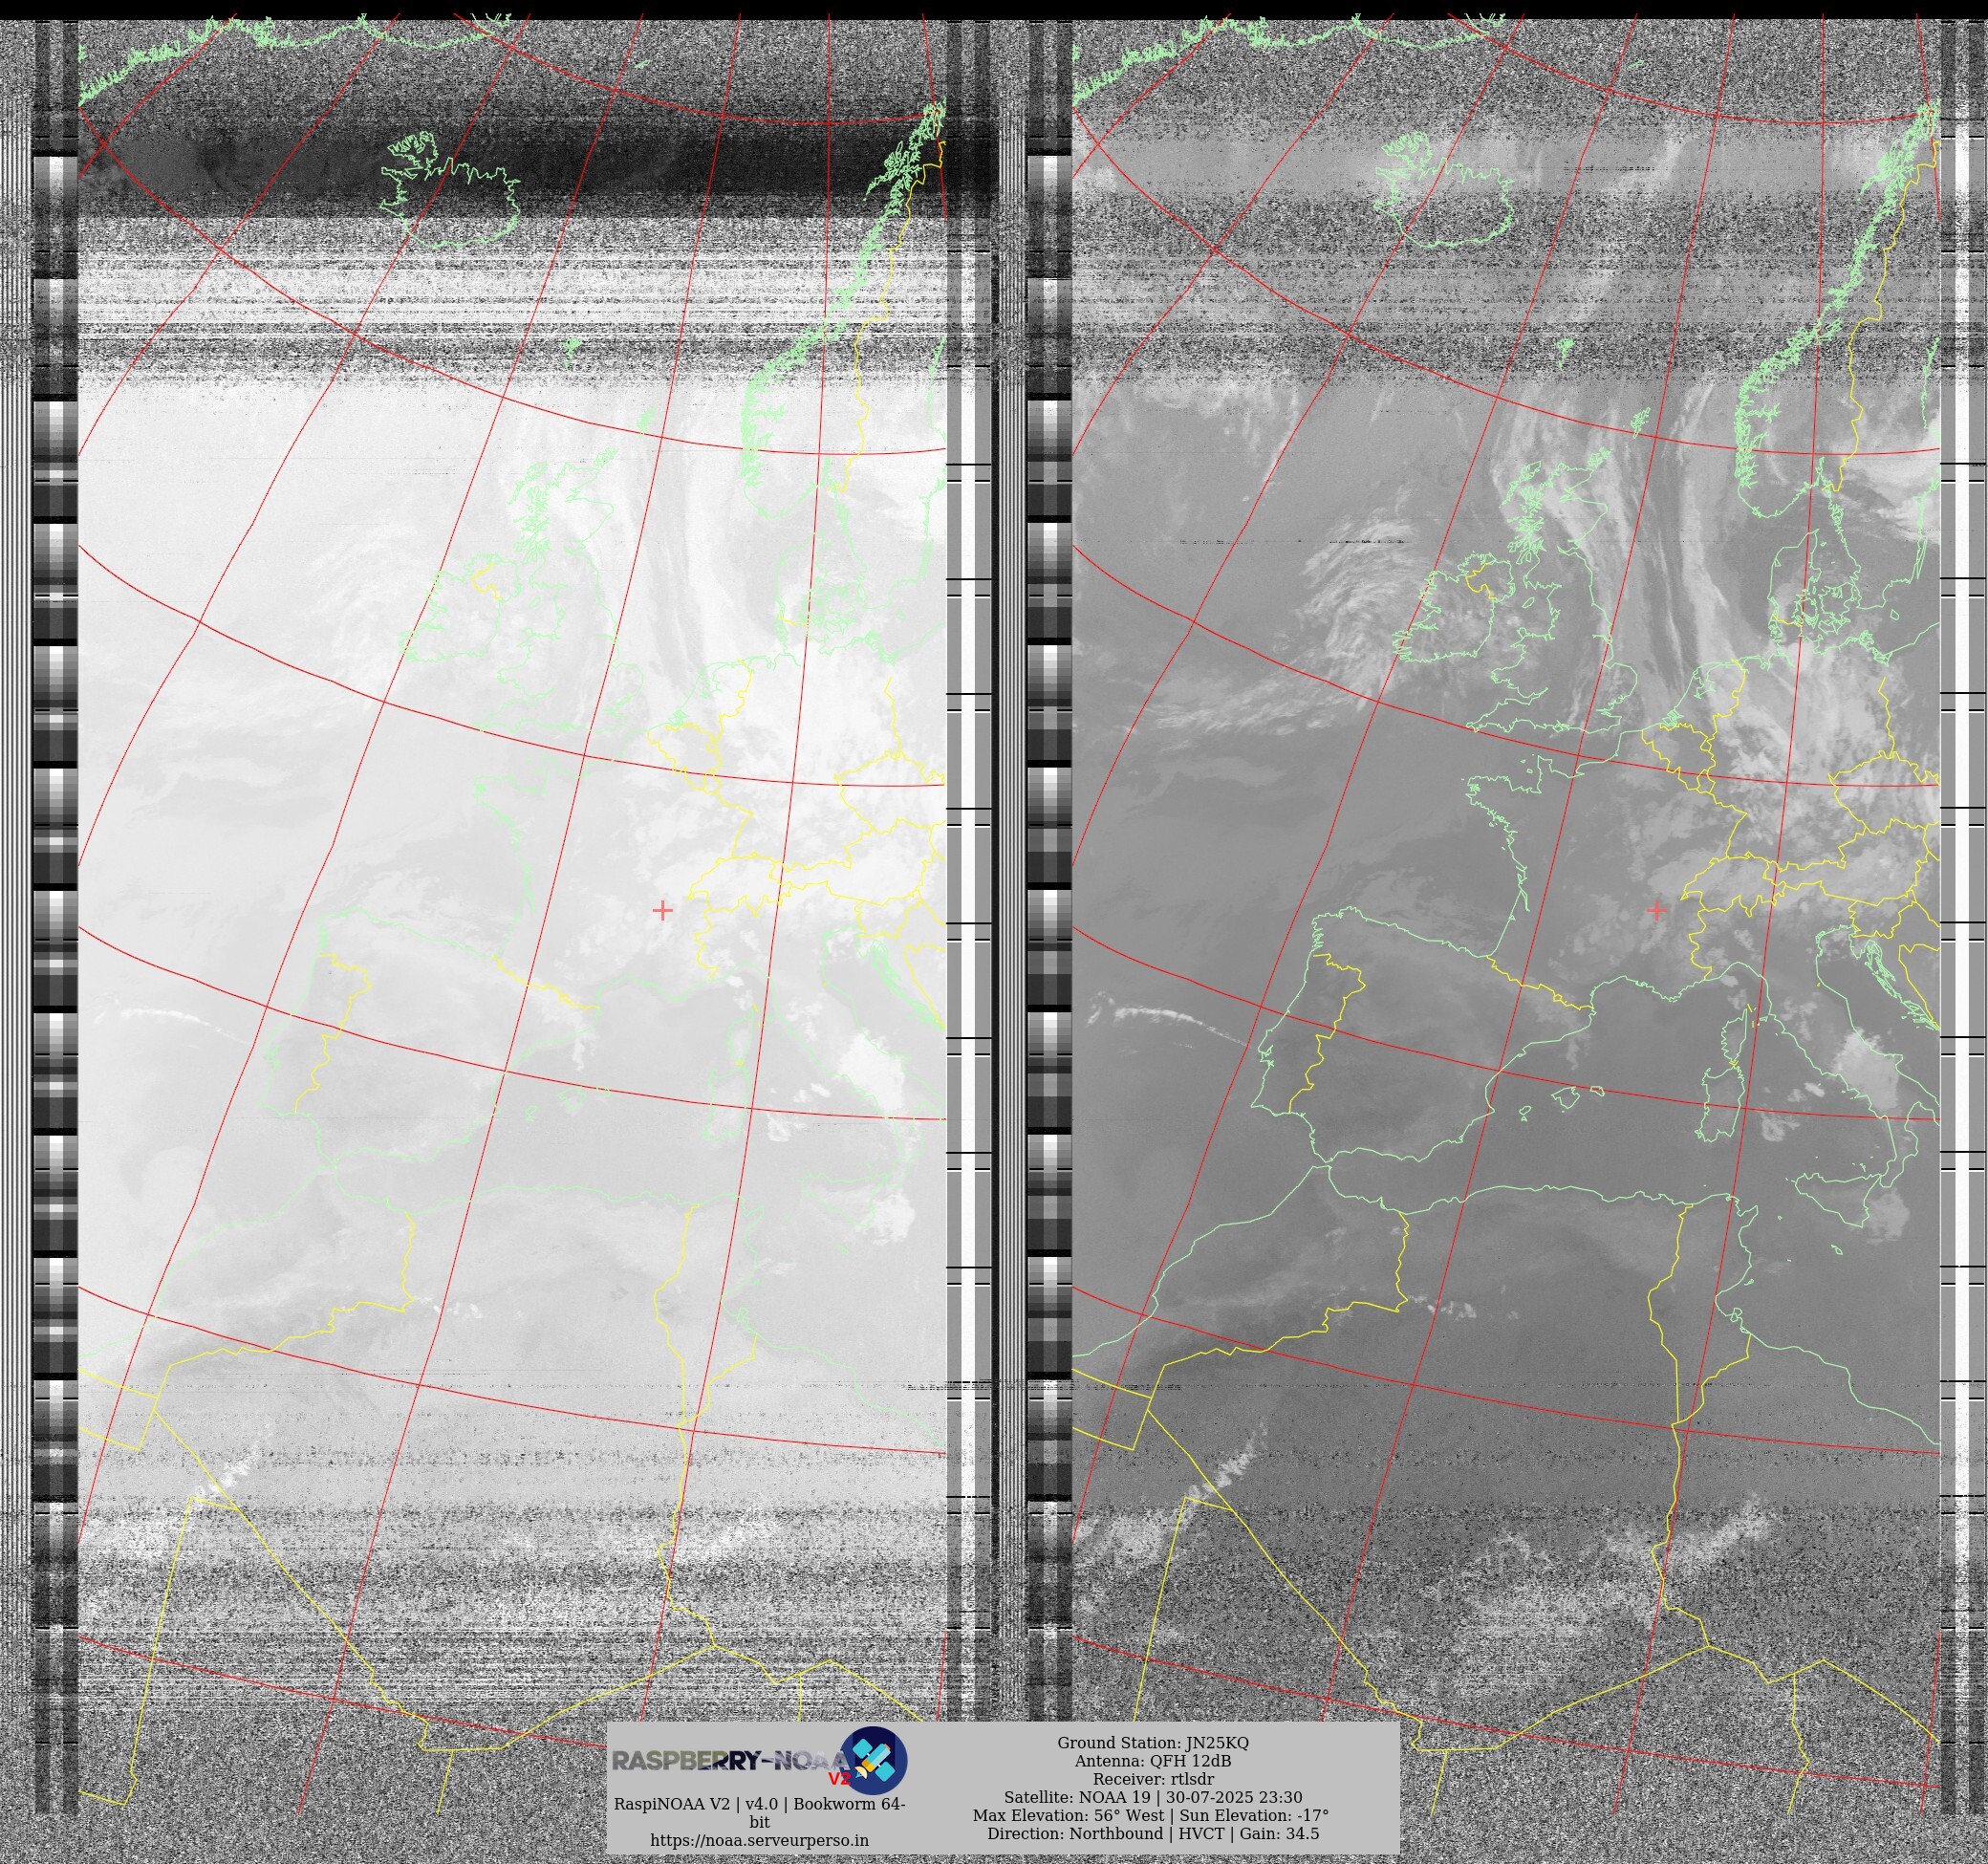This screenshot has width=1988, height=1864.
Task: Click RaspiNOAA V2 v4.0 Bookworm version text
Action: coord(759,1805)
